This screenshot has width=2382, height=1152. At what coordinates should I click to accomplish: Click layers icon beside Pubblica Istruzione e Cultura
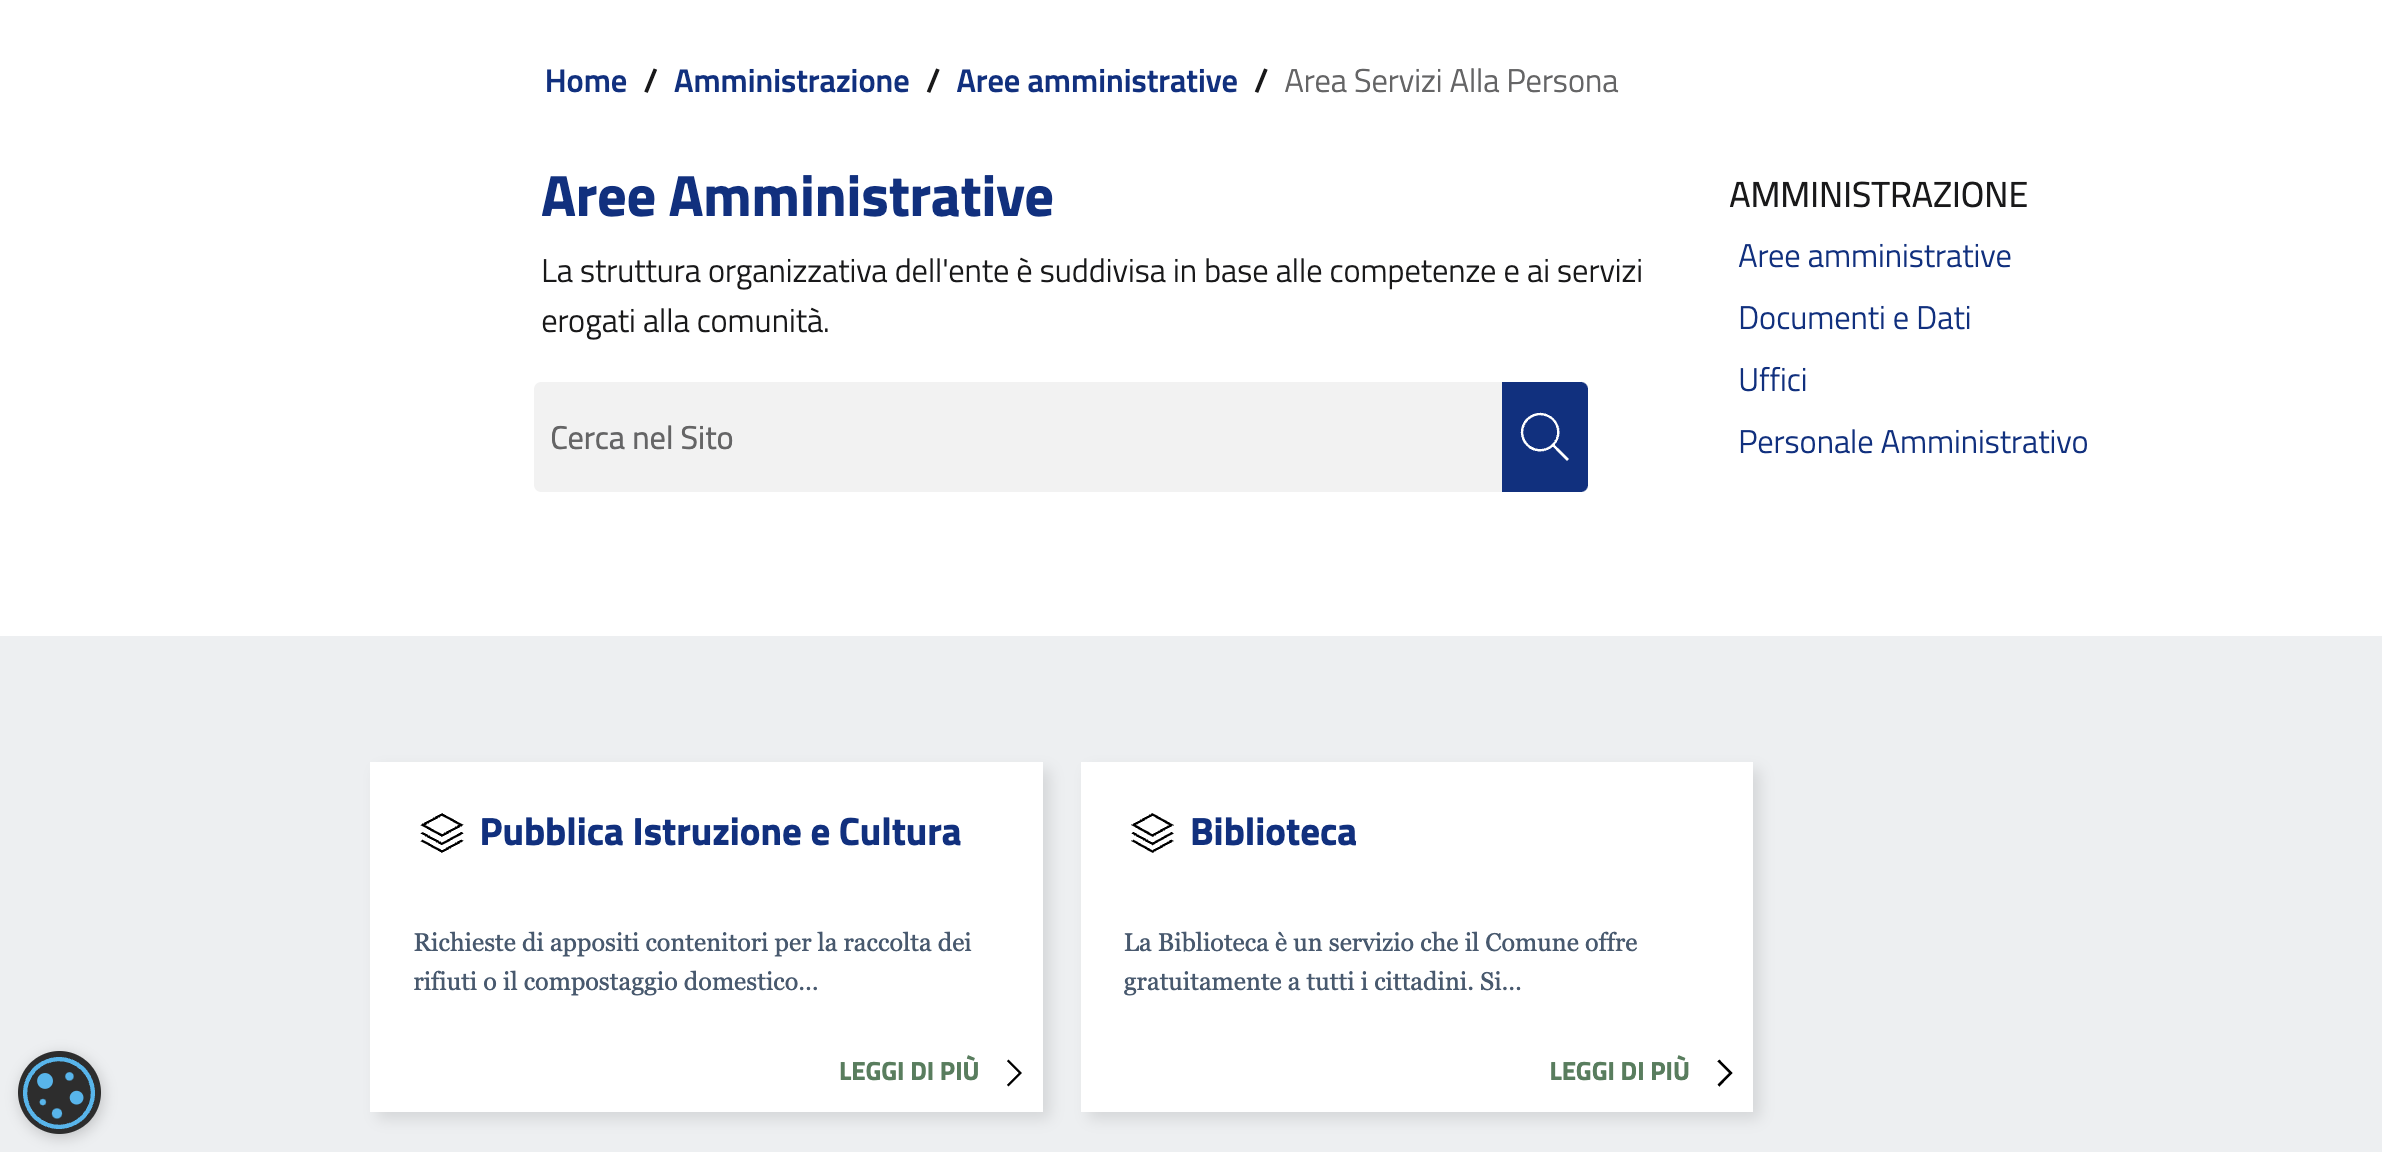[x=441, y=832]
